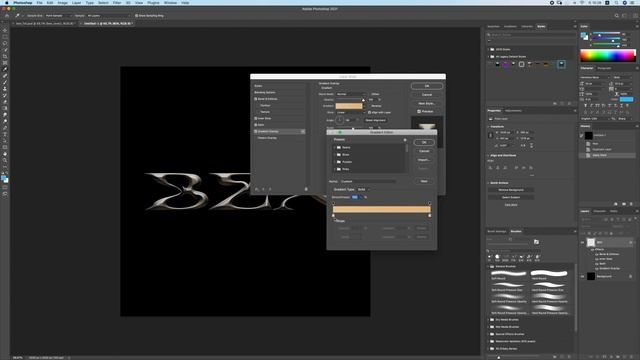Open the gradient Style dropdown
This screenshot has width=640, height=360.
(350, 112)
